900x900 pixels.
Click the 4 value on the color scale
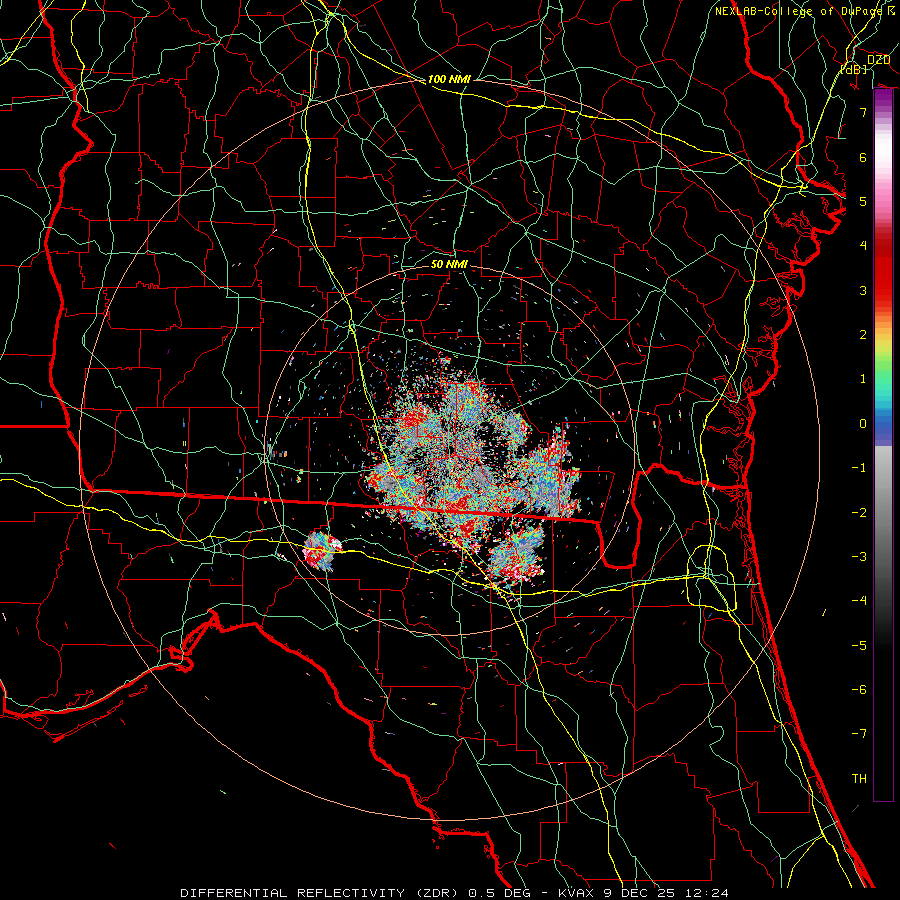tap(863, 246)
